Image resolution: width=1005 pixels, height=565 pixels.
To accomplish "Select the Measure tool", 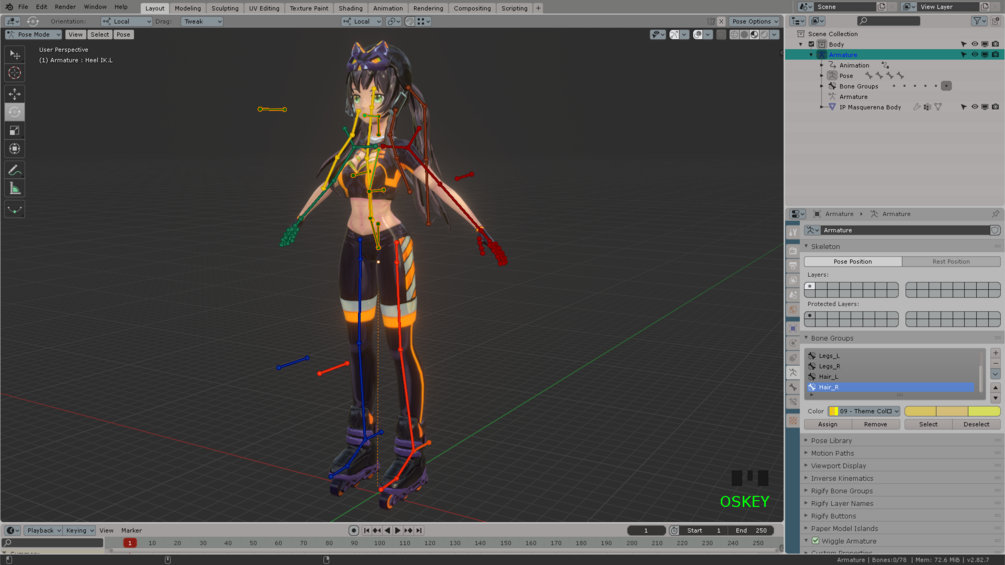I will (x=15, y=188).
